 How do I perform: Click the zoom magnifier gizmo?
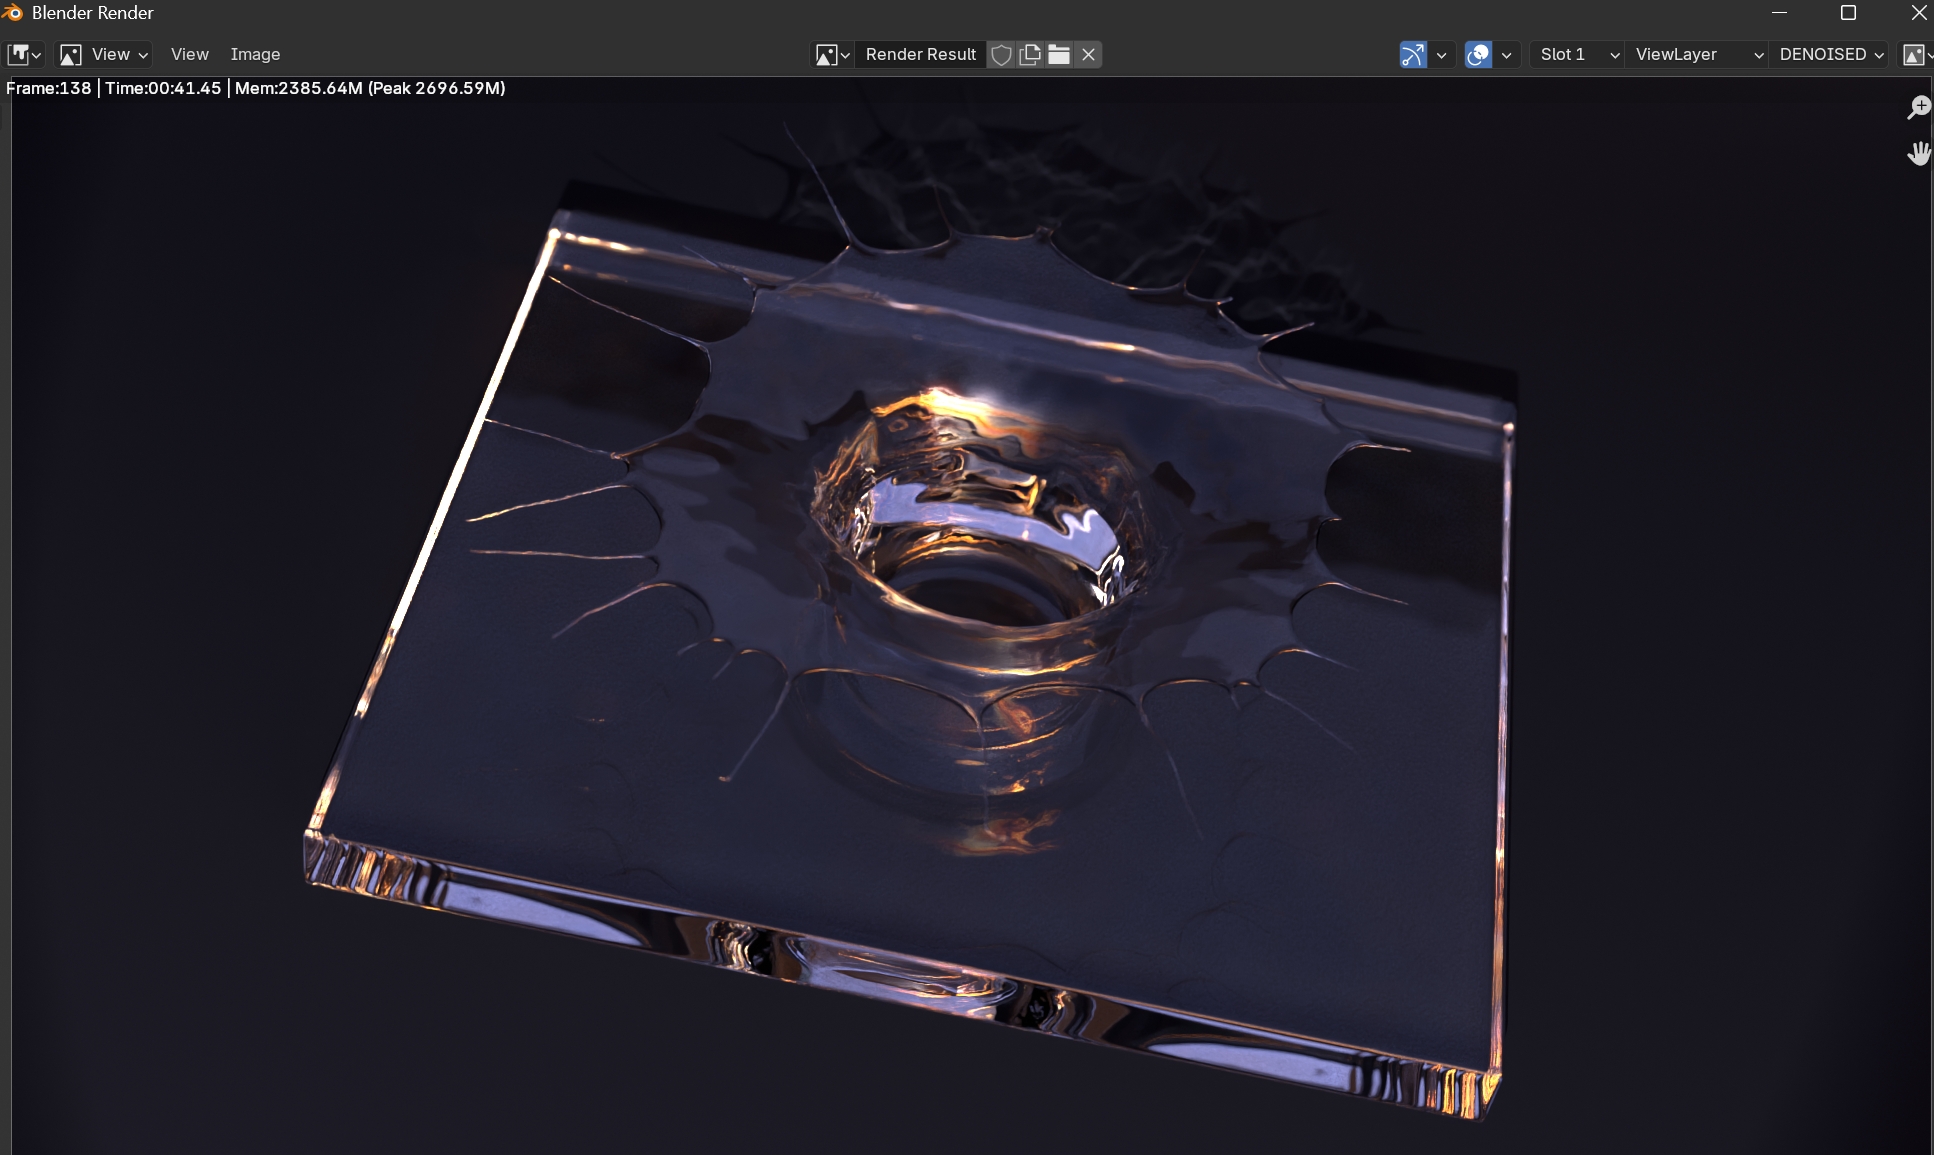click(x=1918, y=107)
